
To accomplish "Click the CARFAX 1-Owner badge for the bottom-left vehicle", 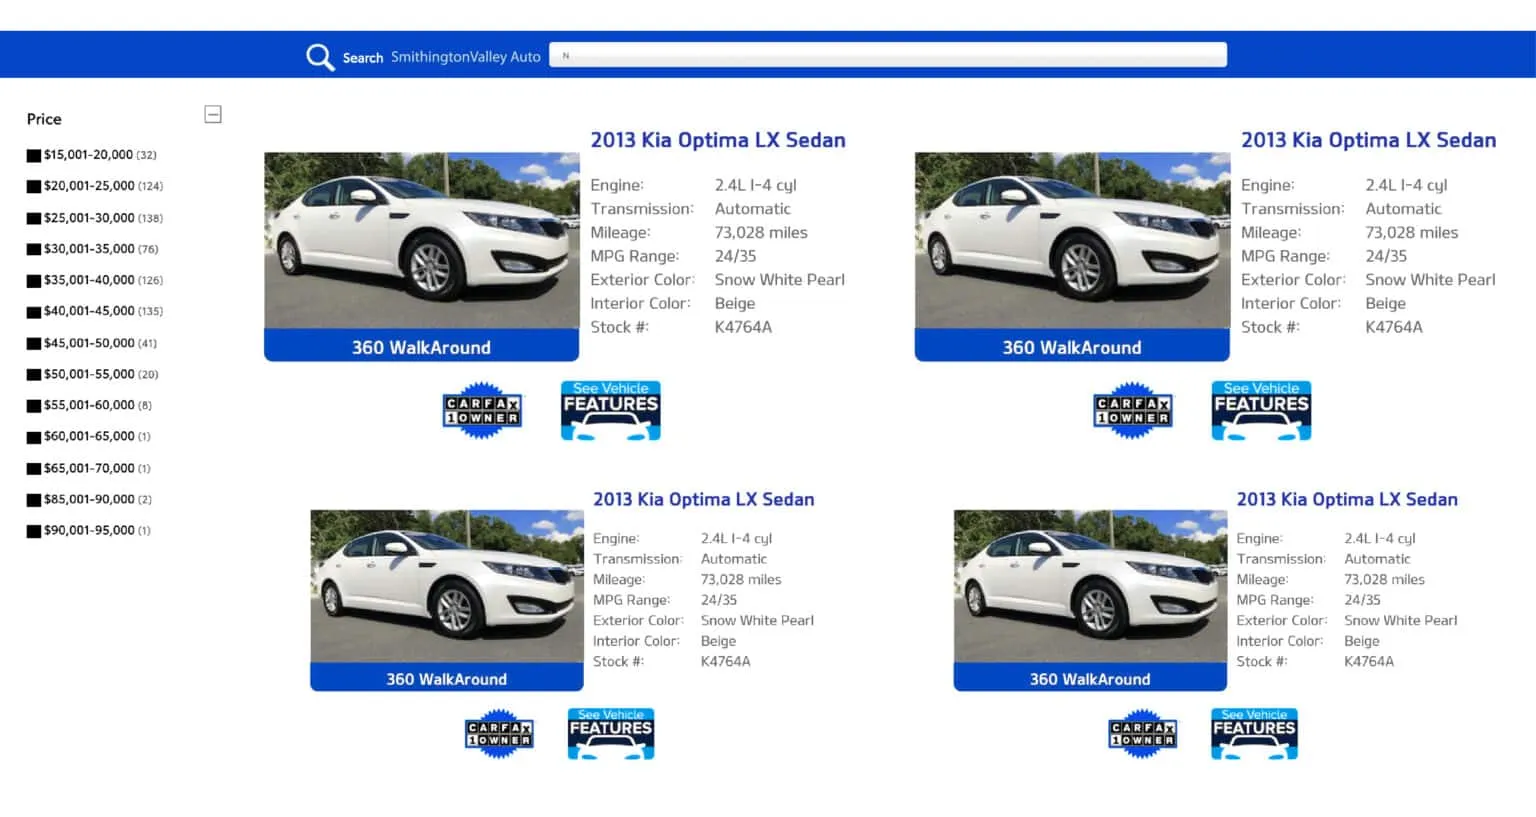I will click(498, 733).
